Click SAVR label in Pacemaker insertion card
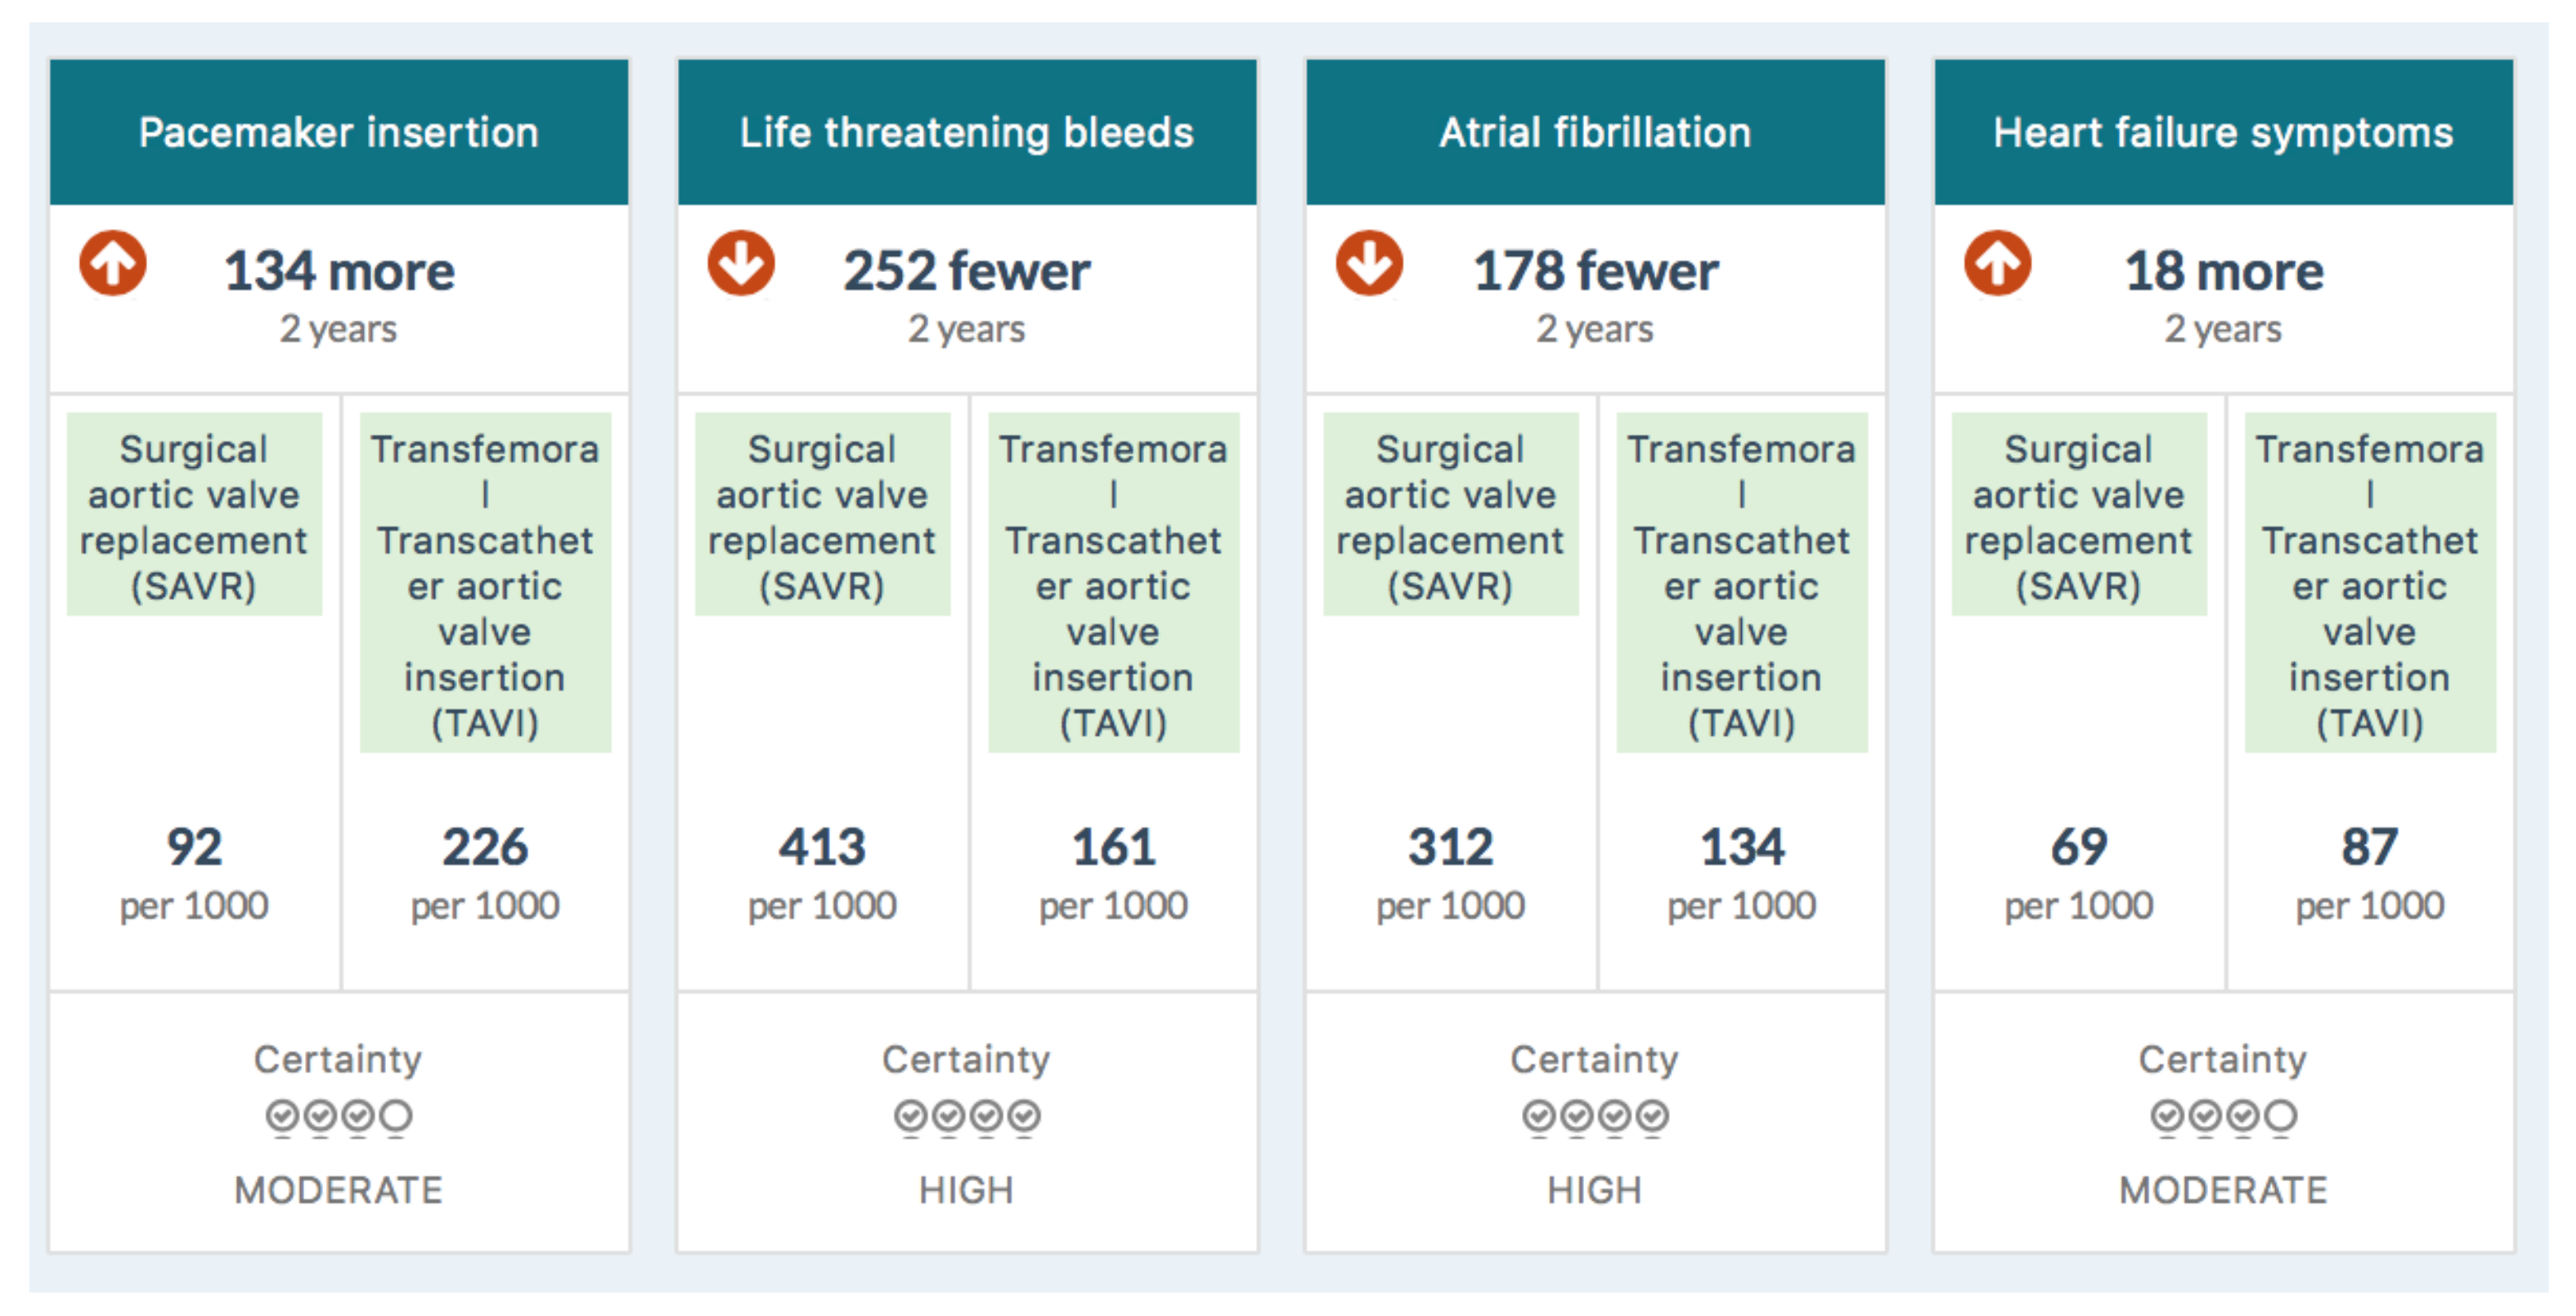Viewport: 2576px width, 1316px height. (194, 516)
